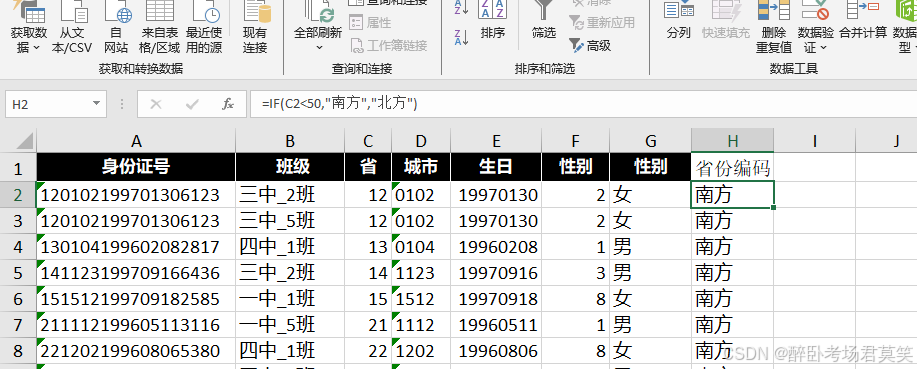The image size is (917, 369).
Task: Click cell containing 三中_5班
Action: tap(290, 220)
